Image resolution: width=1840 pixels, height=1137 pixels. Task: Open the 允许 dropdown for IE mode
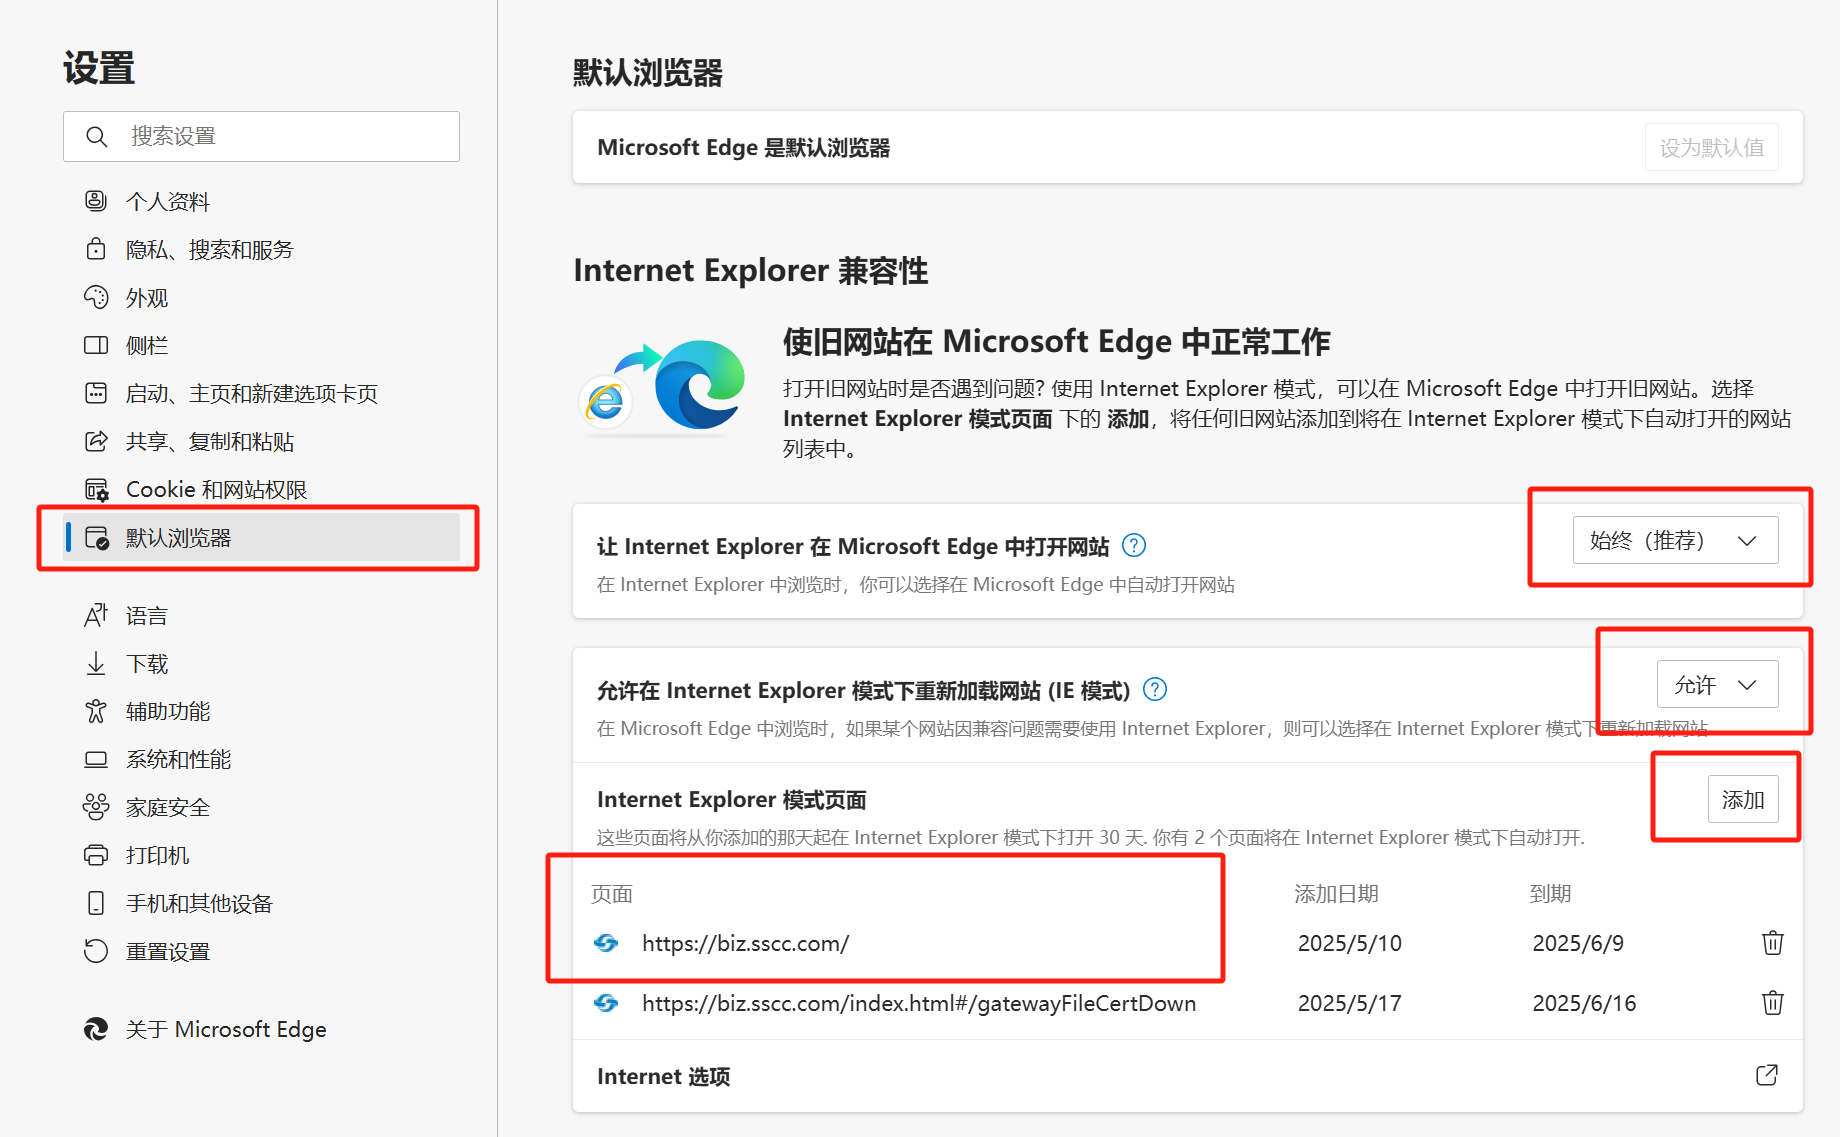pyautogui.click(x=1717, y=684)
